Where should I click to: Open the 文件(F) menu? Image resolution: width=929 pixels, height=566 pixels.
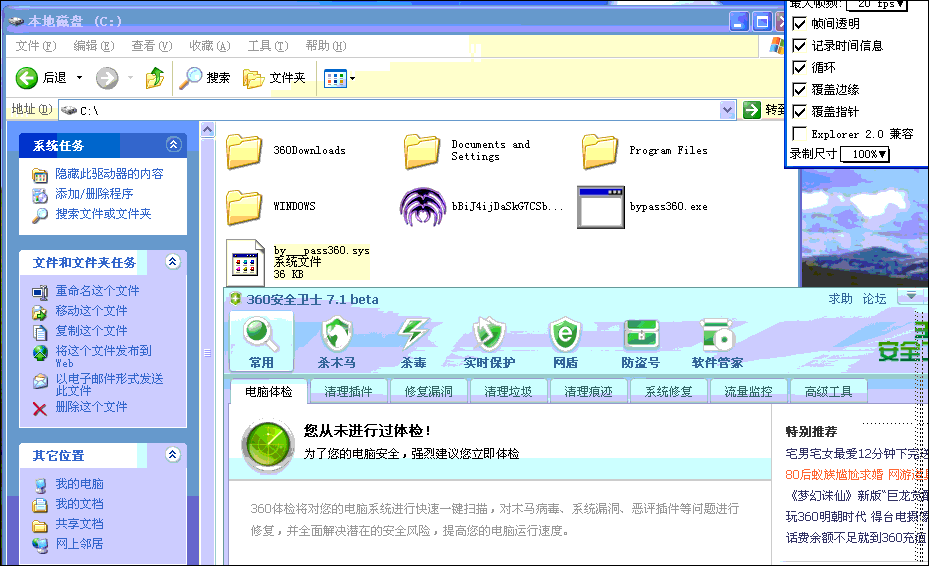click(36, 46)
